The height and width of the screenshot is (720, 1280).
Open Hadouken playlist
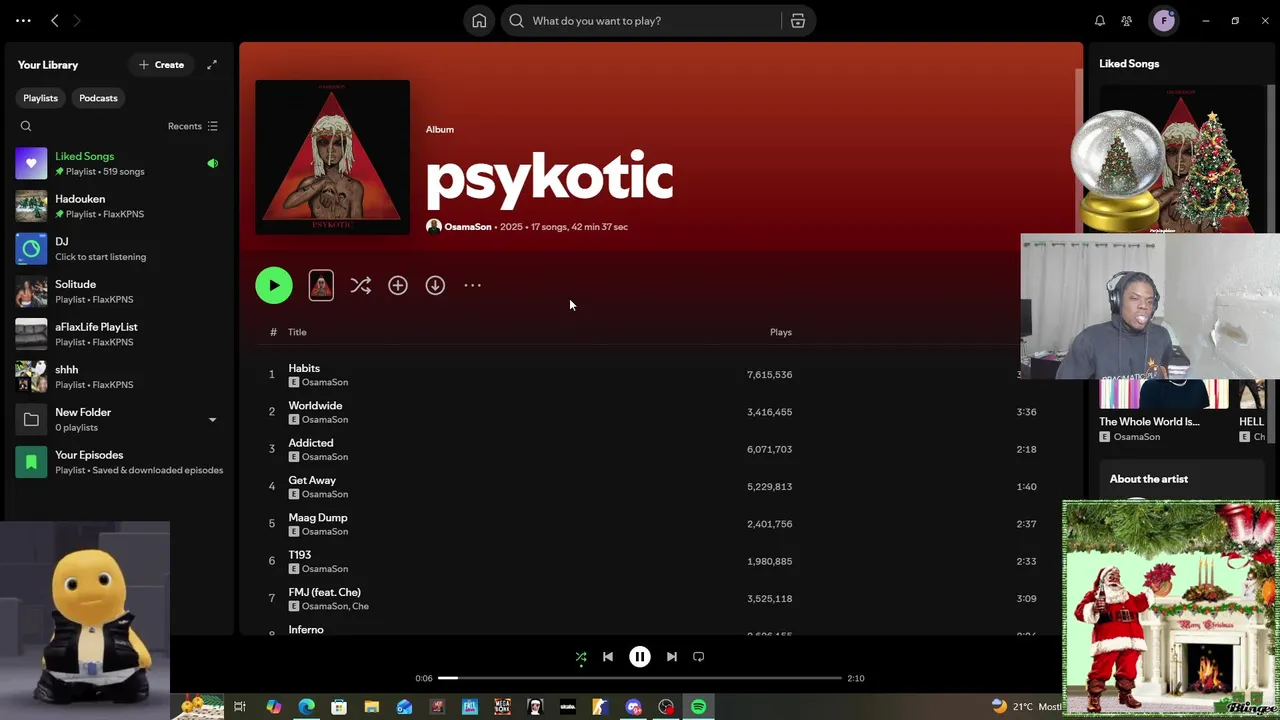coord(119,206)
